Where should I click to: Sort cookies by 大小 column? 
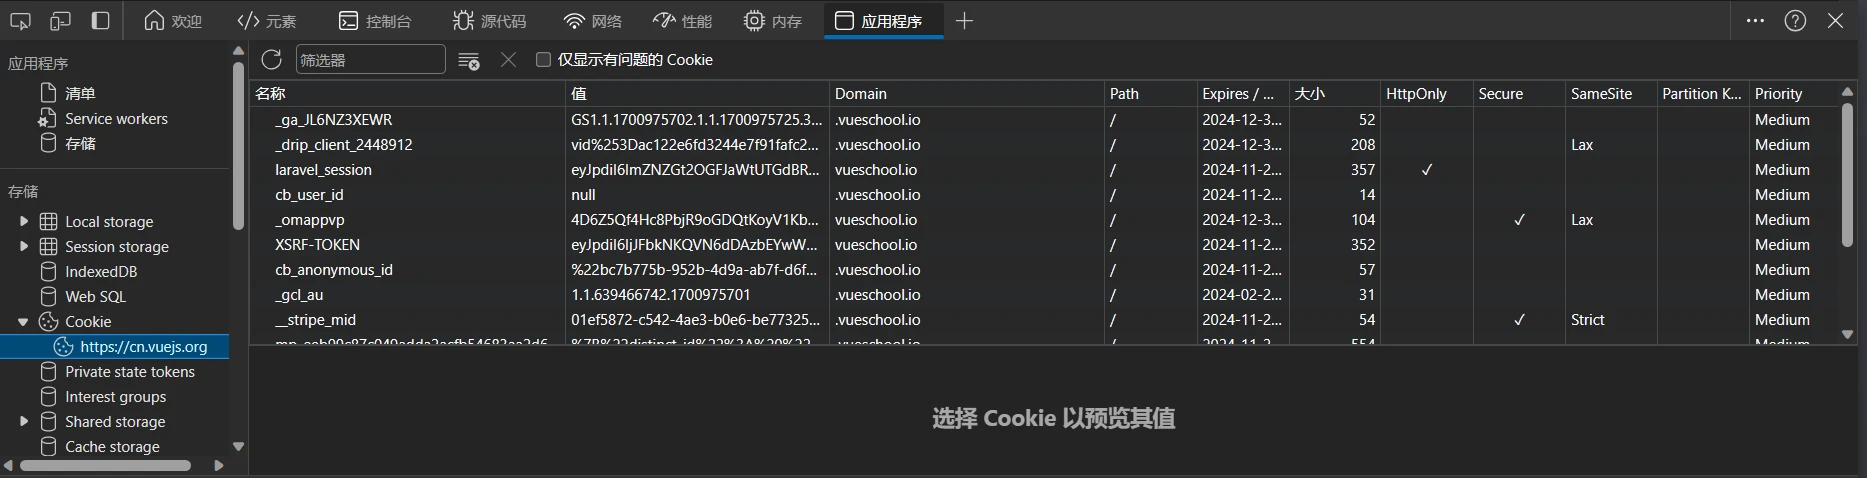tap(1334, 94)
